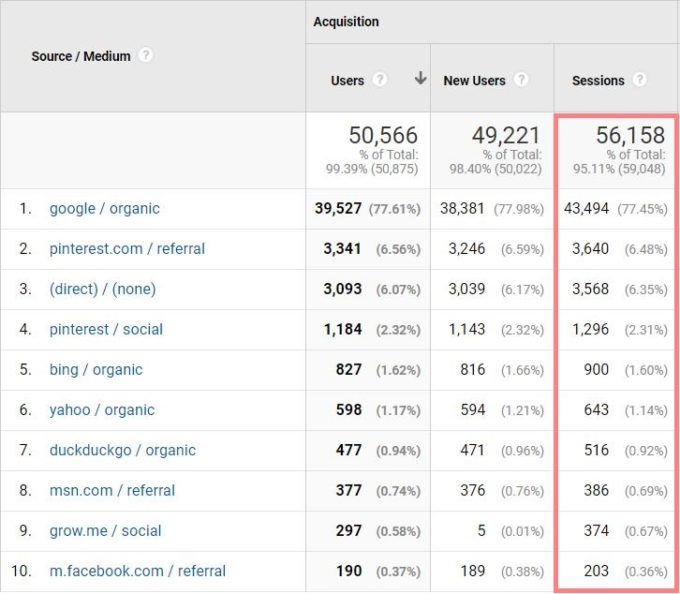Click users value 190 for m.facebook.com

pyautogui.click(x=349, y=571)
